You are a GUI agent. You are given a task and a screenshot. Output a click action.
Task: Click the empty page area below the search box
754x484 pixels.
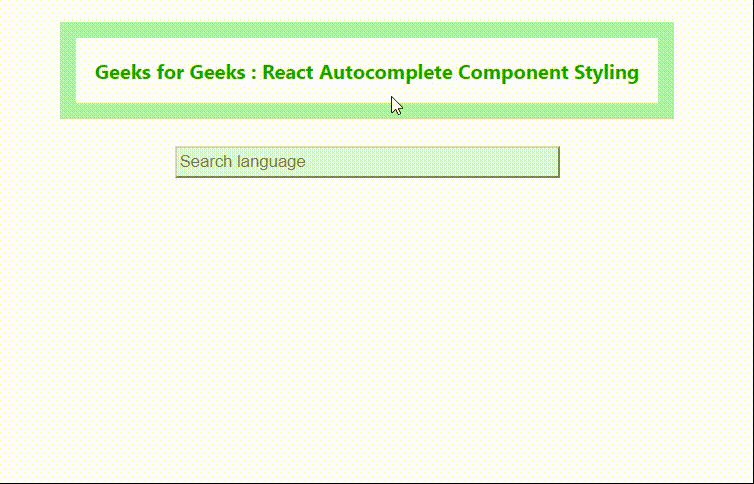367,320
